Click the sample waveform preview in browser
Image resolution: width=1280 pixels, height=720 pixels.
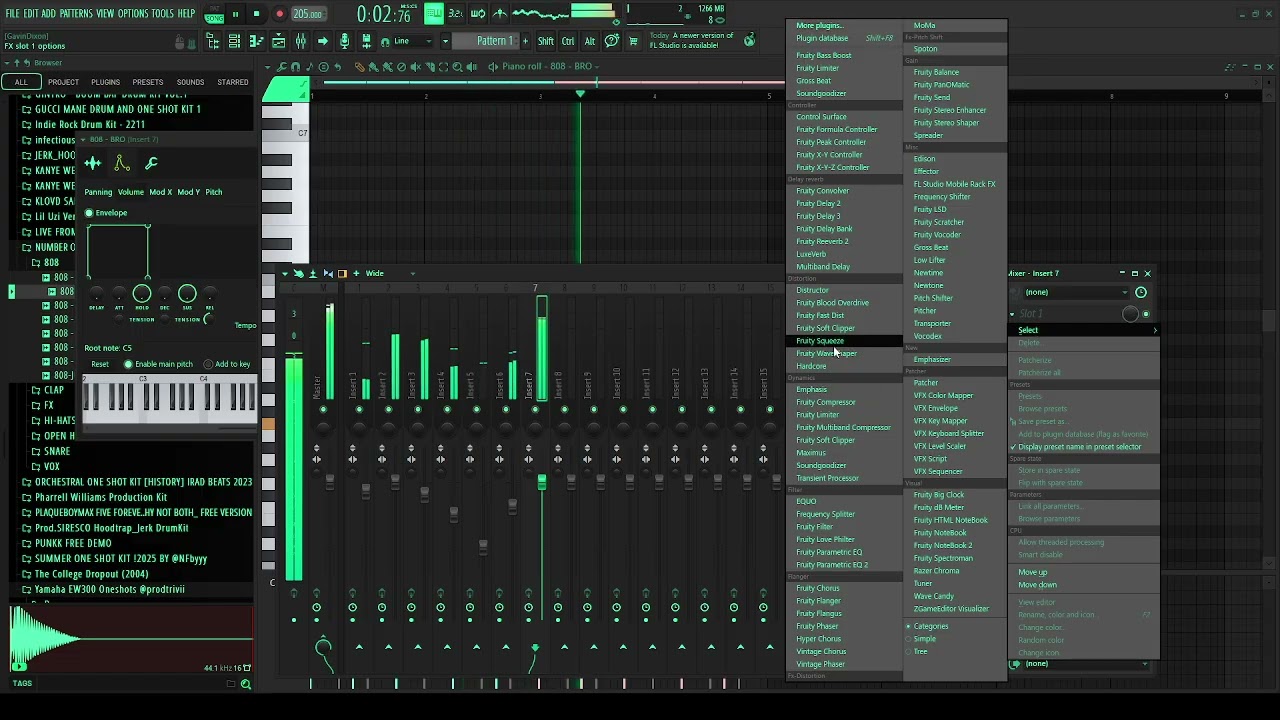(x=130, y=638)
